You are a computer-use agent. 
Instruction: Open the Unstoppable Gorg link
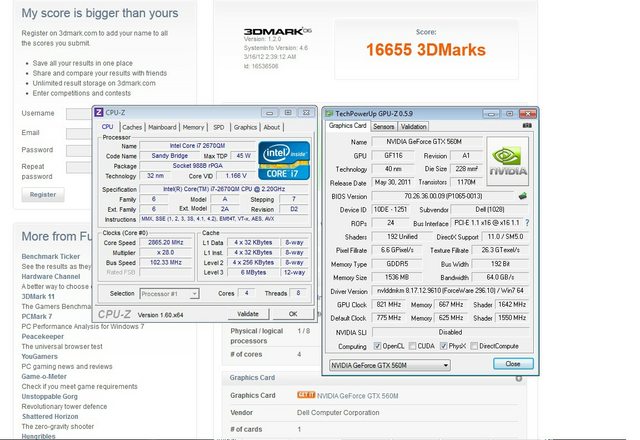tap(49, 396)
